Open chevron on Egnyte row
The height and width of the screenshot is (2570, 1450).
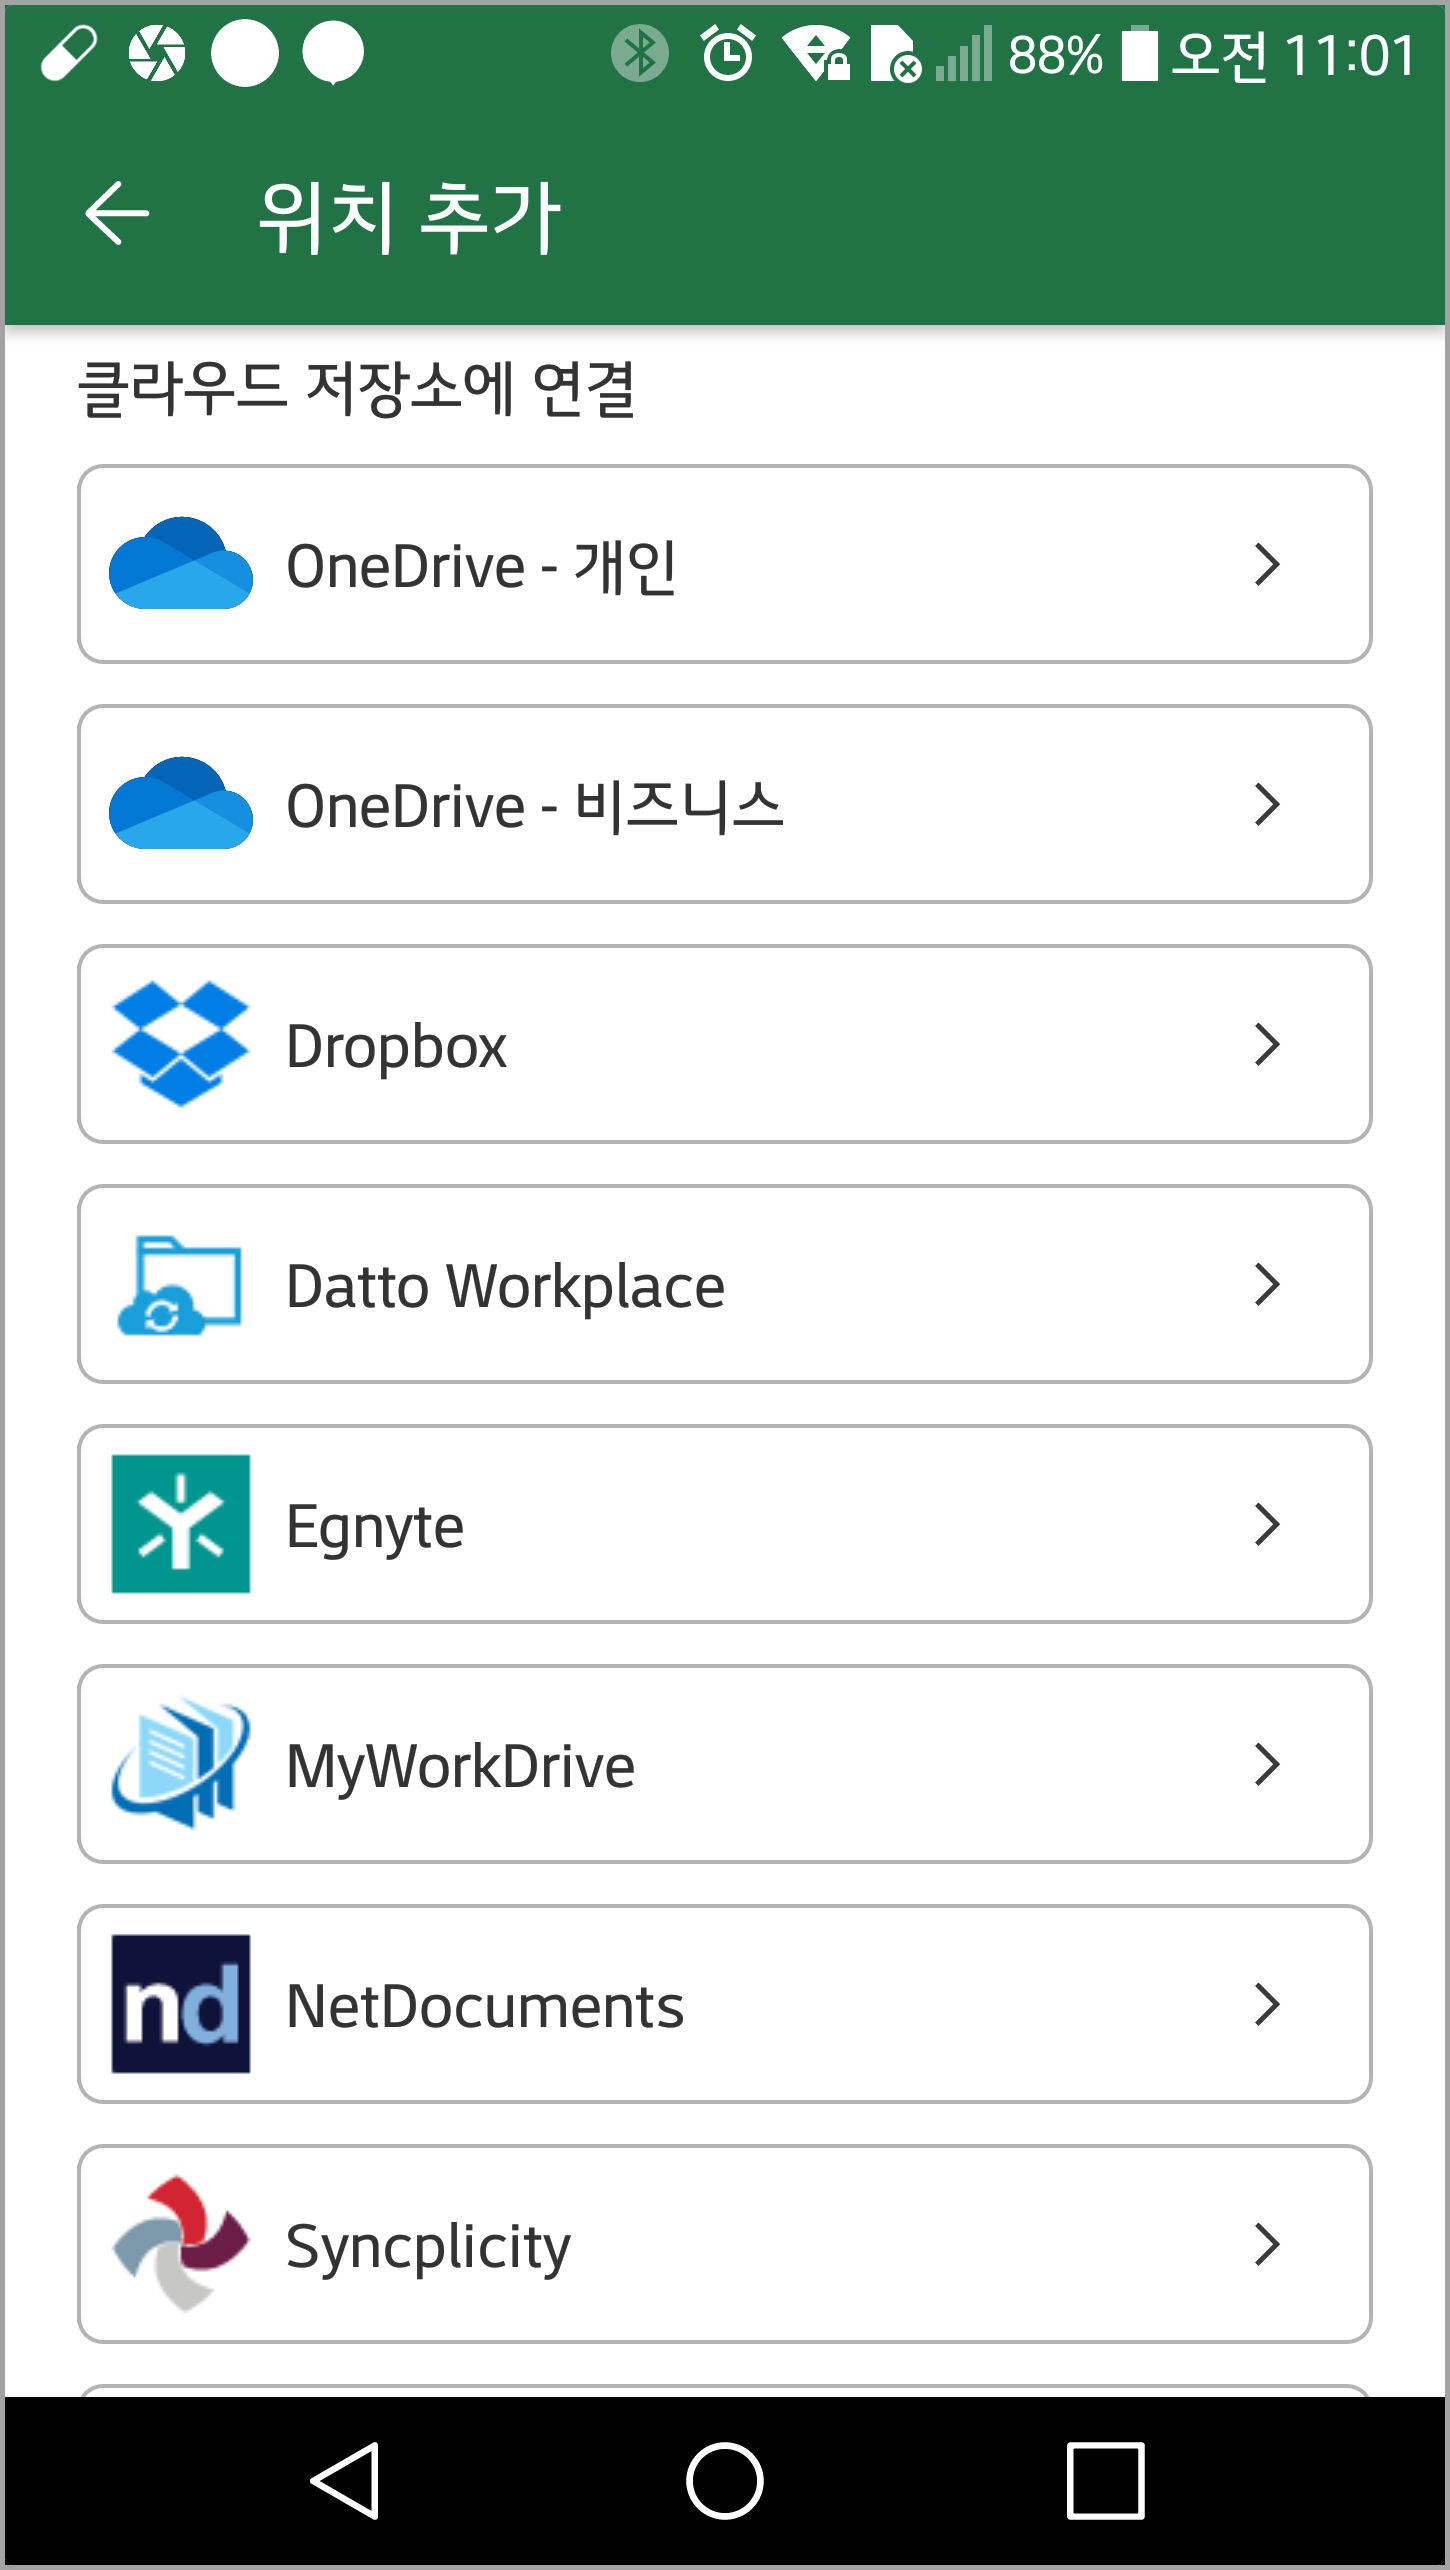(1267, 1524)
